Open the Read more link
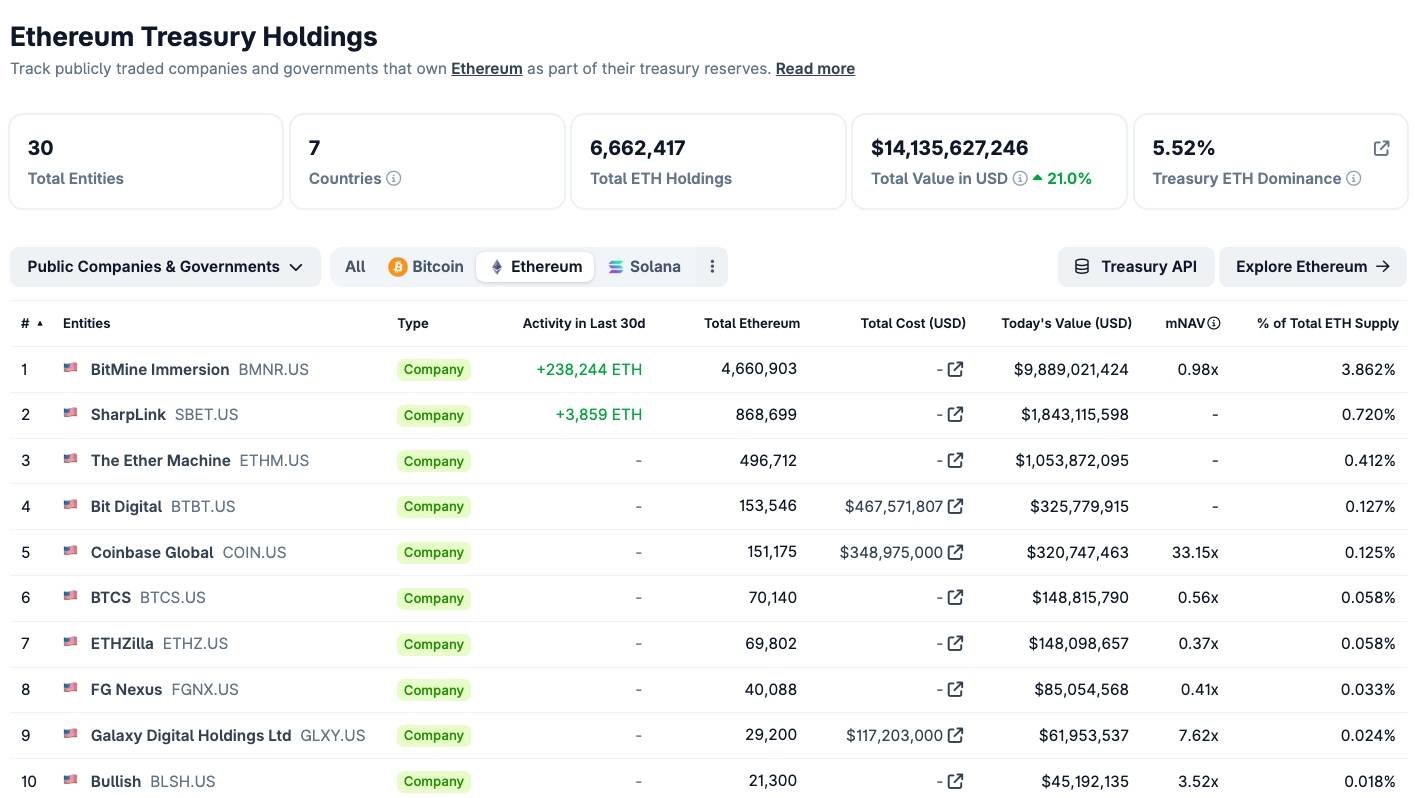 815,69
